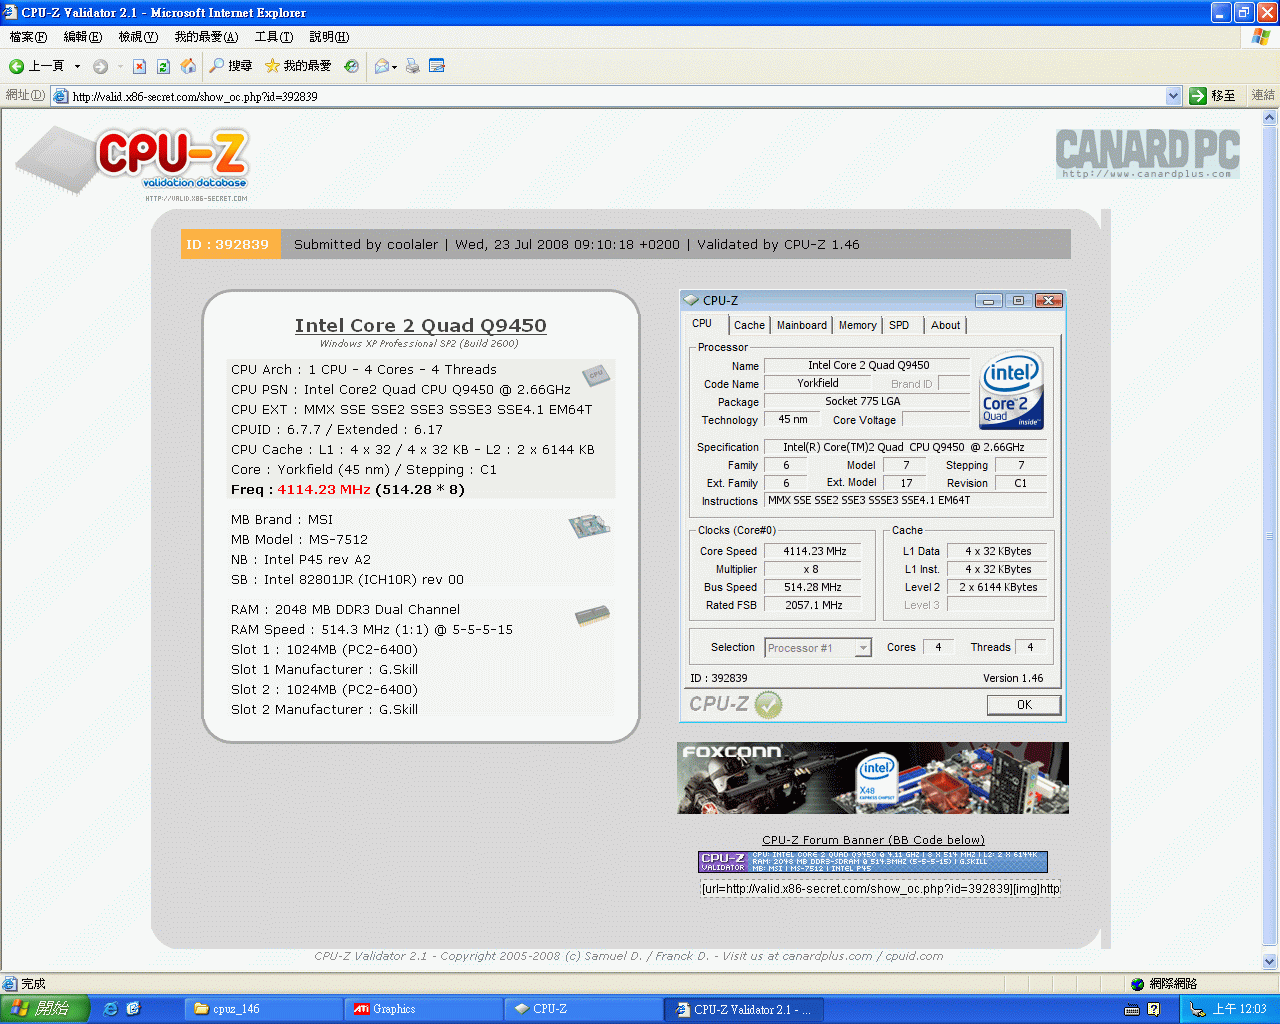Click the page scrollbar up arrow
The width and height of the screenshot is (1280, 1024).
point(1270,118)
